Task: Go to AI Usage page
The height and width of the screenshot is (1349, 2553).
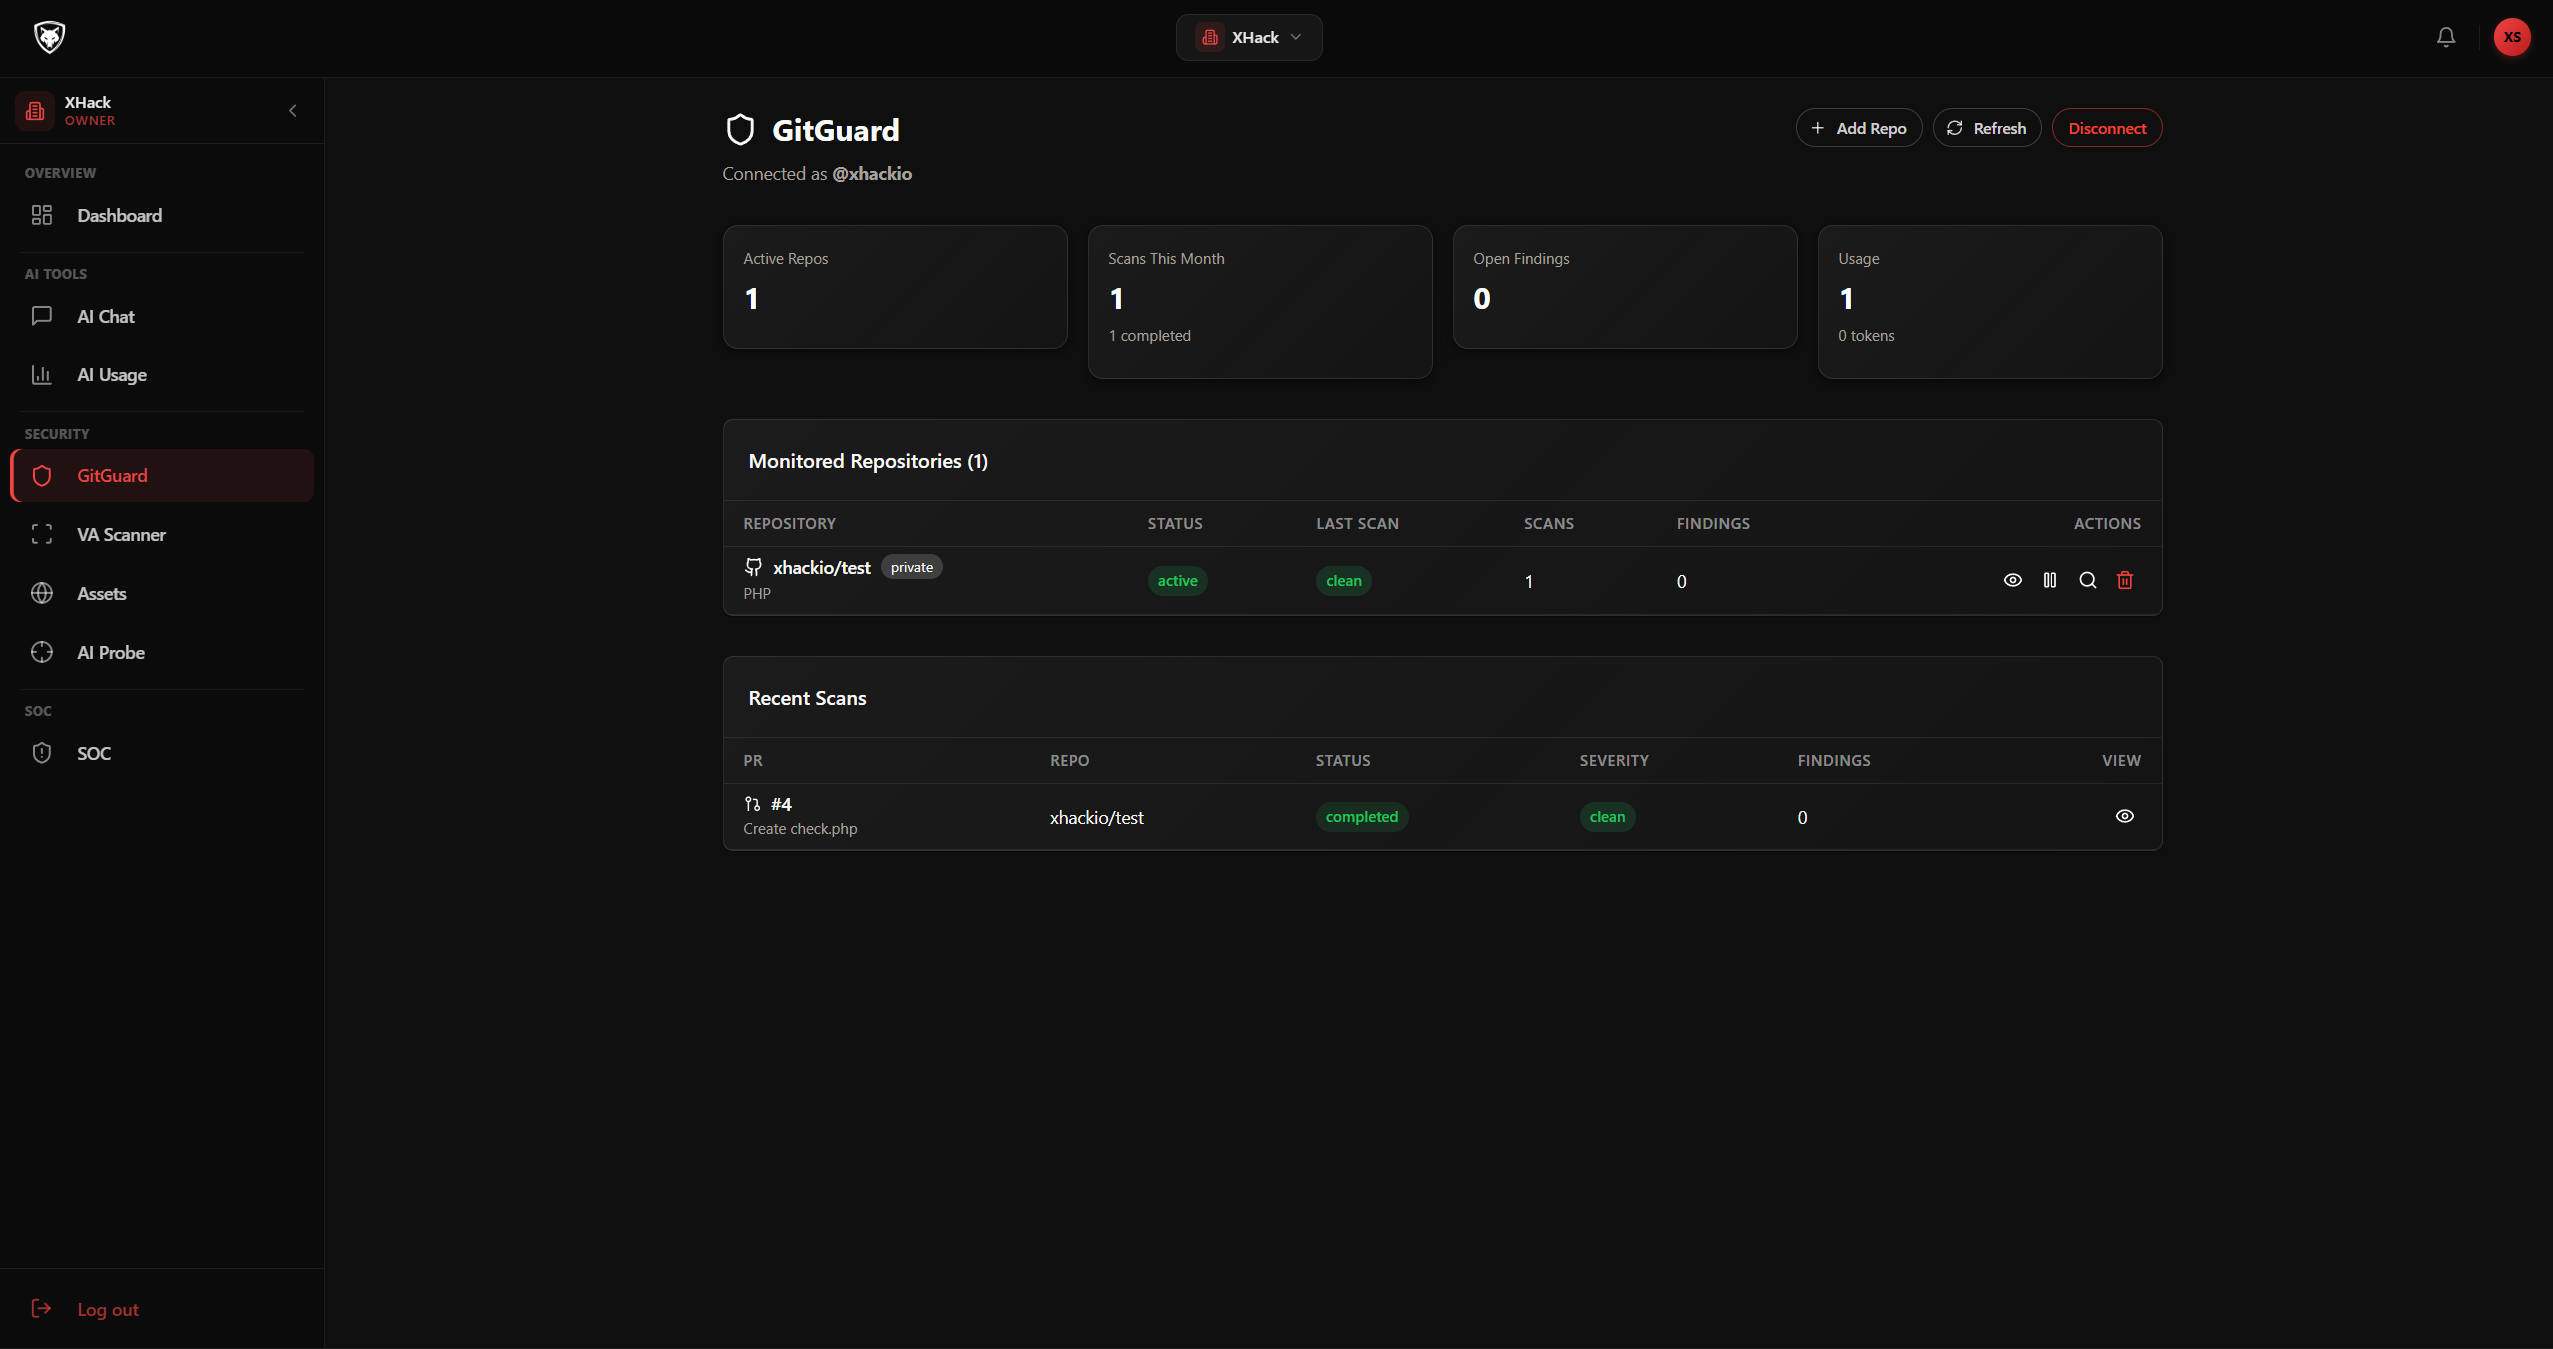Action: tap(162, 375)
